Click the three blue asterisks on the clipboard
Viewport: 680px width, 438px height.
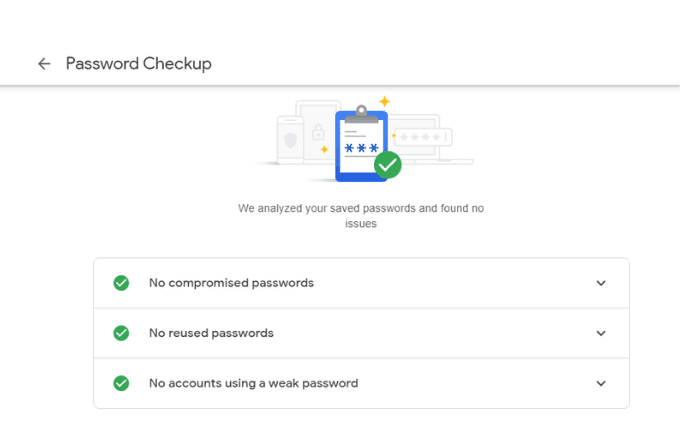[360, 148]
